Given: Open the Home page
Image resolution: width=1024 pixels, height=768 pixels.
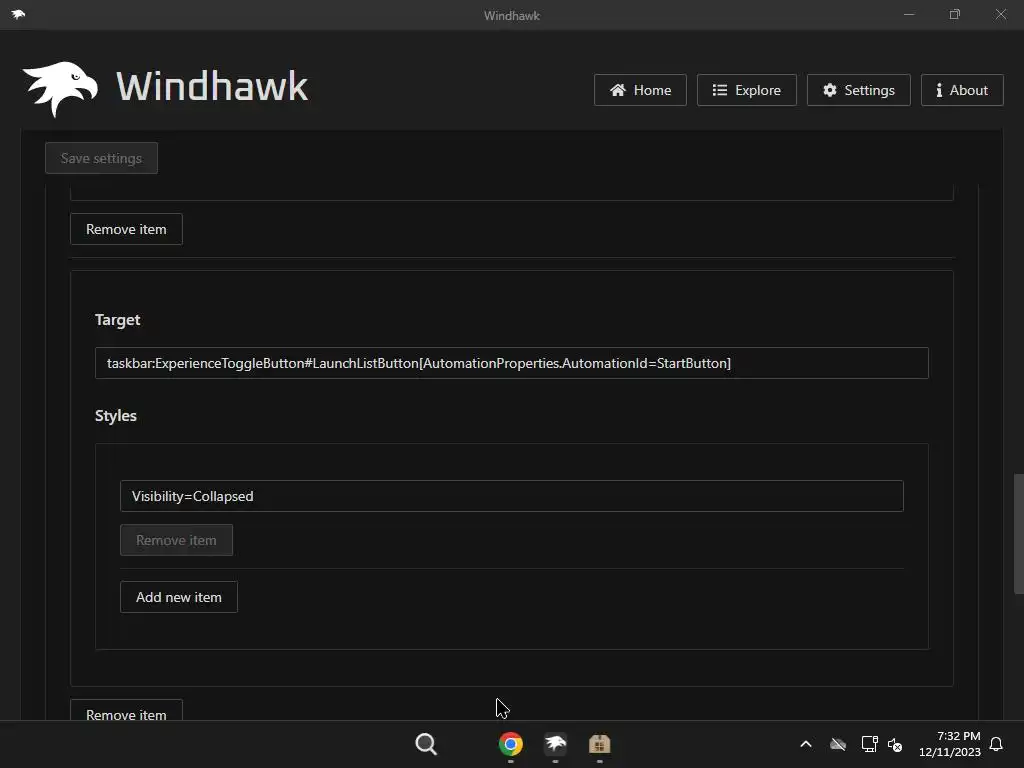Looking at the screenshot, I should 640,90.
